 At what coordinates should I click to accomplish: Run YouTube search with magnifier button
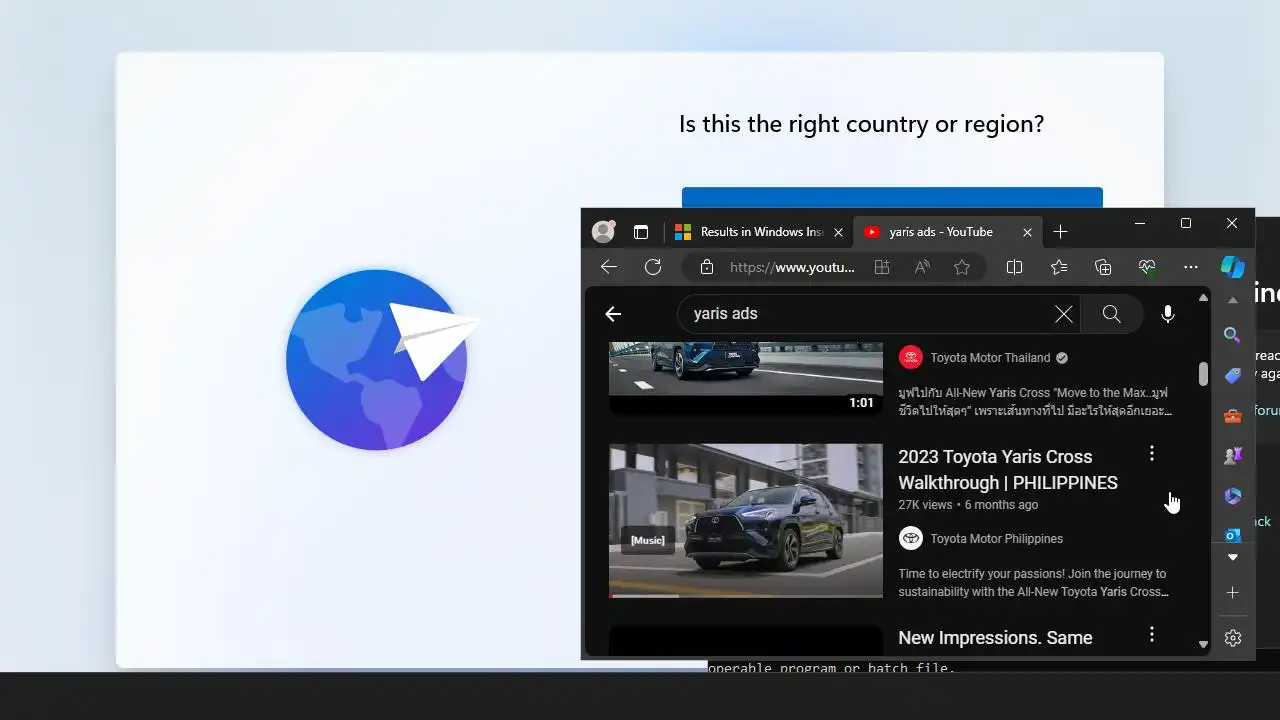1111,314
